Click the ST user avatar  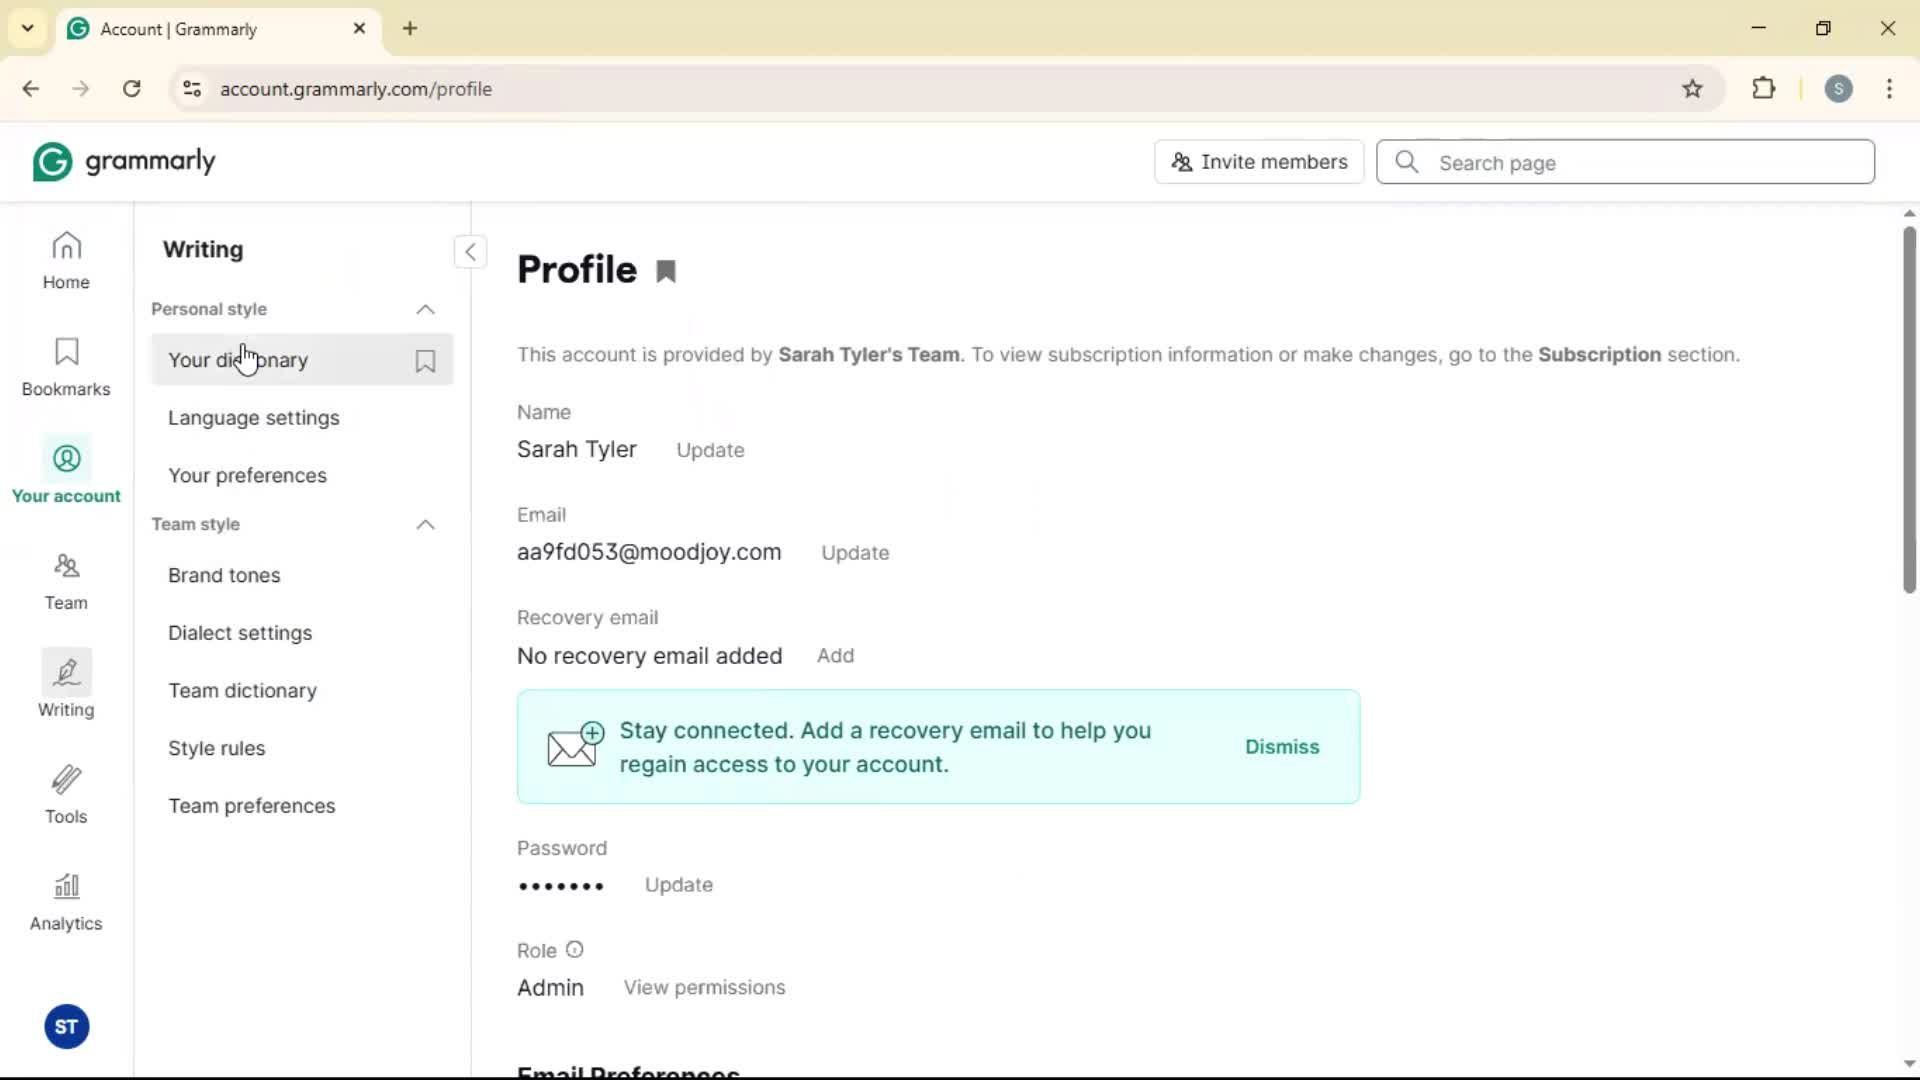coord(67,1027)
